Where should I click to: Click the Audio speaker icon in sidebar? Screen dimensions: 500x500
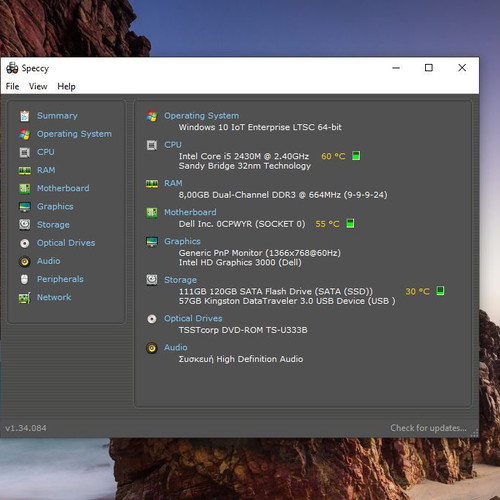[x=24, y=261]
